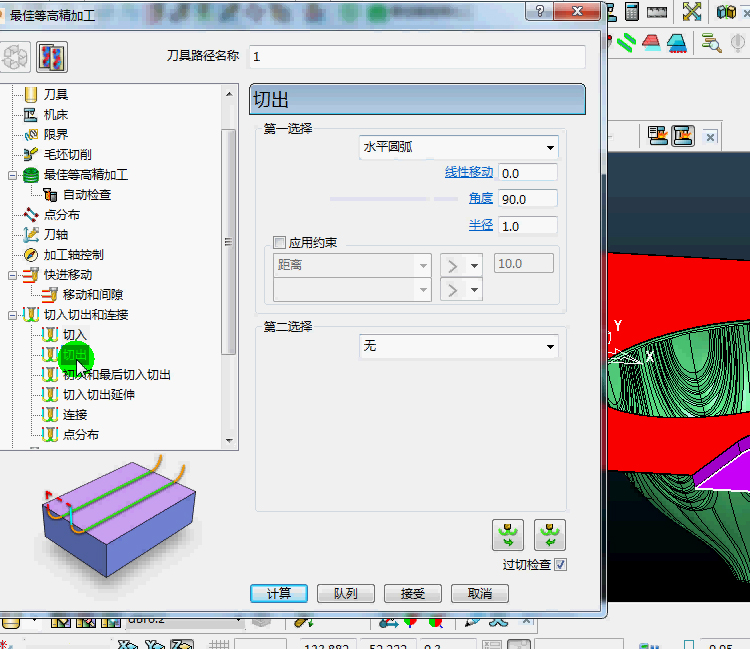
Task: Open 连接 links page
Action: [75, 415]
